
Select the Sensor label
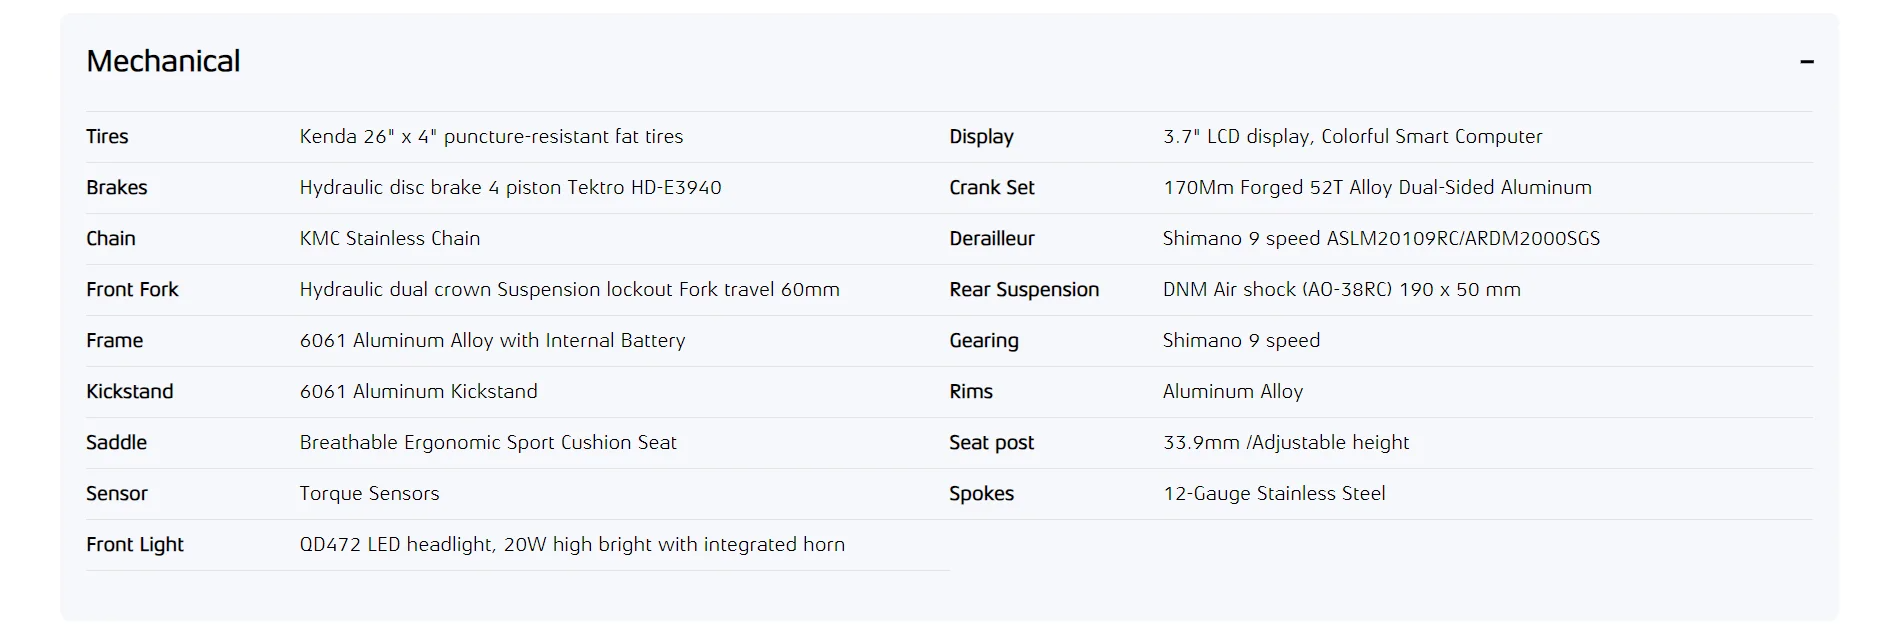[x=116, y=493]
